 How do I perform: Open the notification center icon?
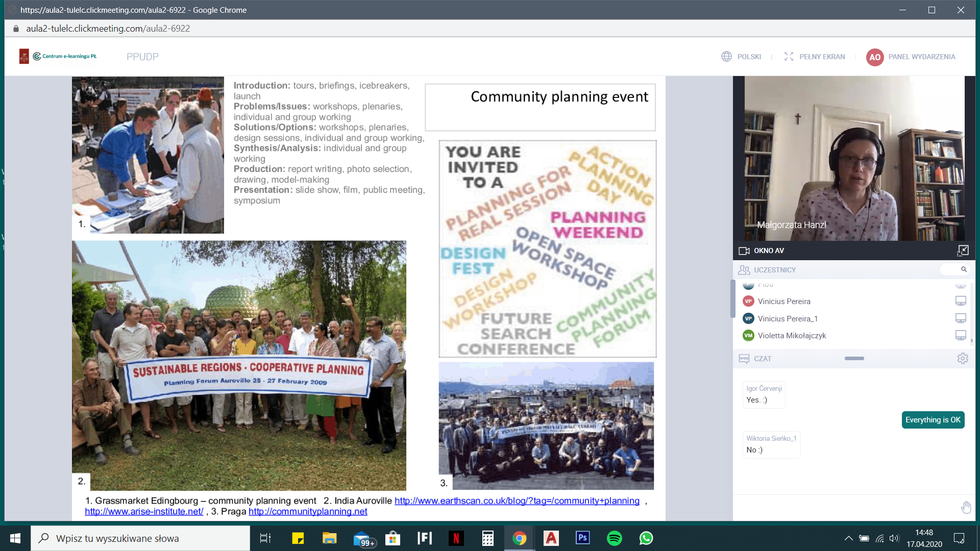[x=959, y=539]
